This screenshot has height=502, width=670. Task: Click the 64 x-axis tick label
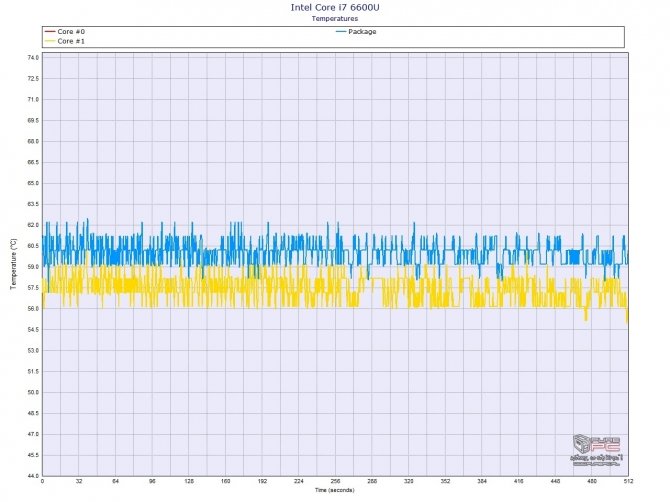pyautogui.click(x=115, y=481)
